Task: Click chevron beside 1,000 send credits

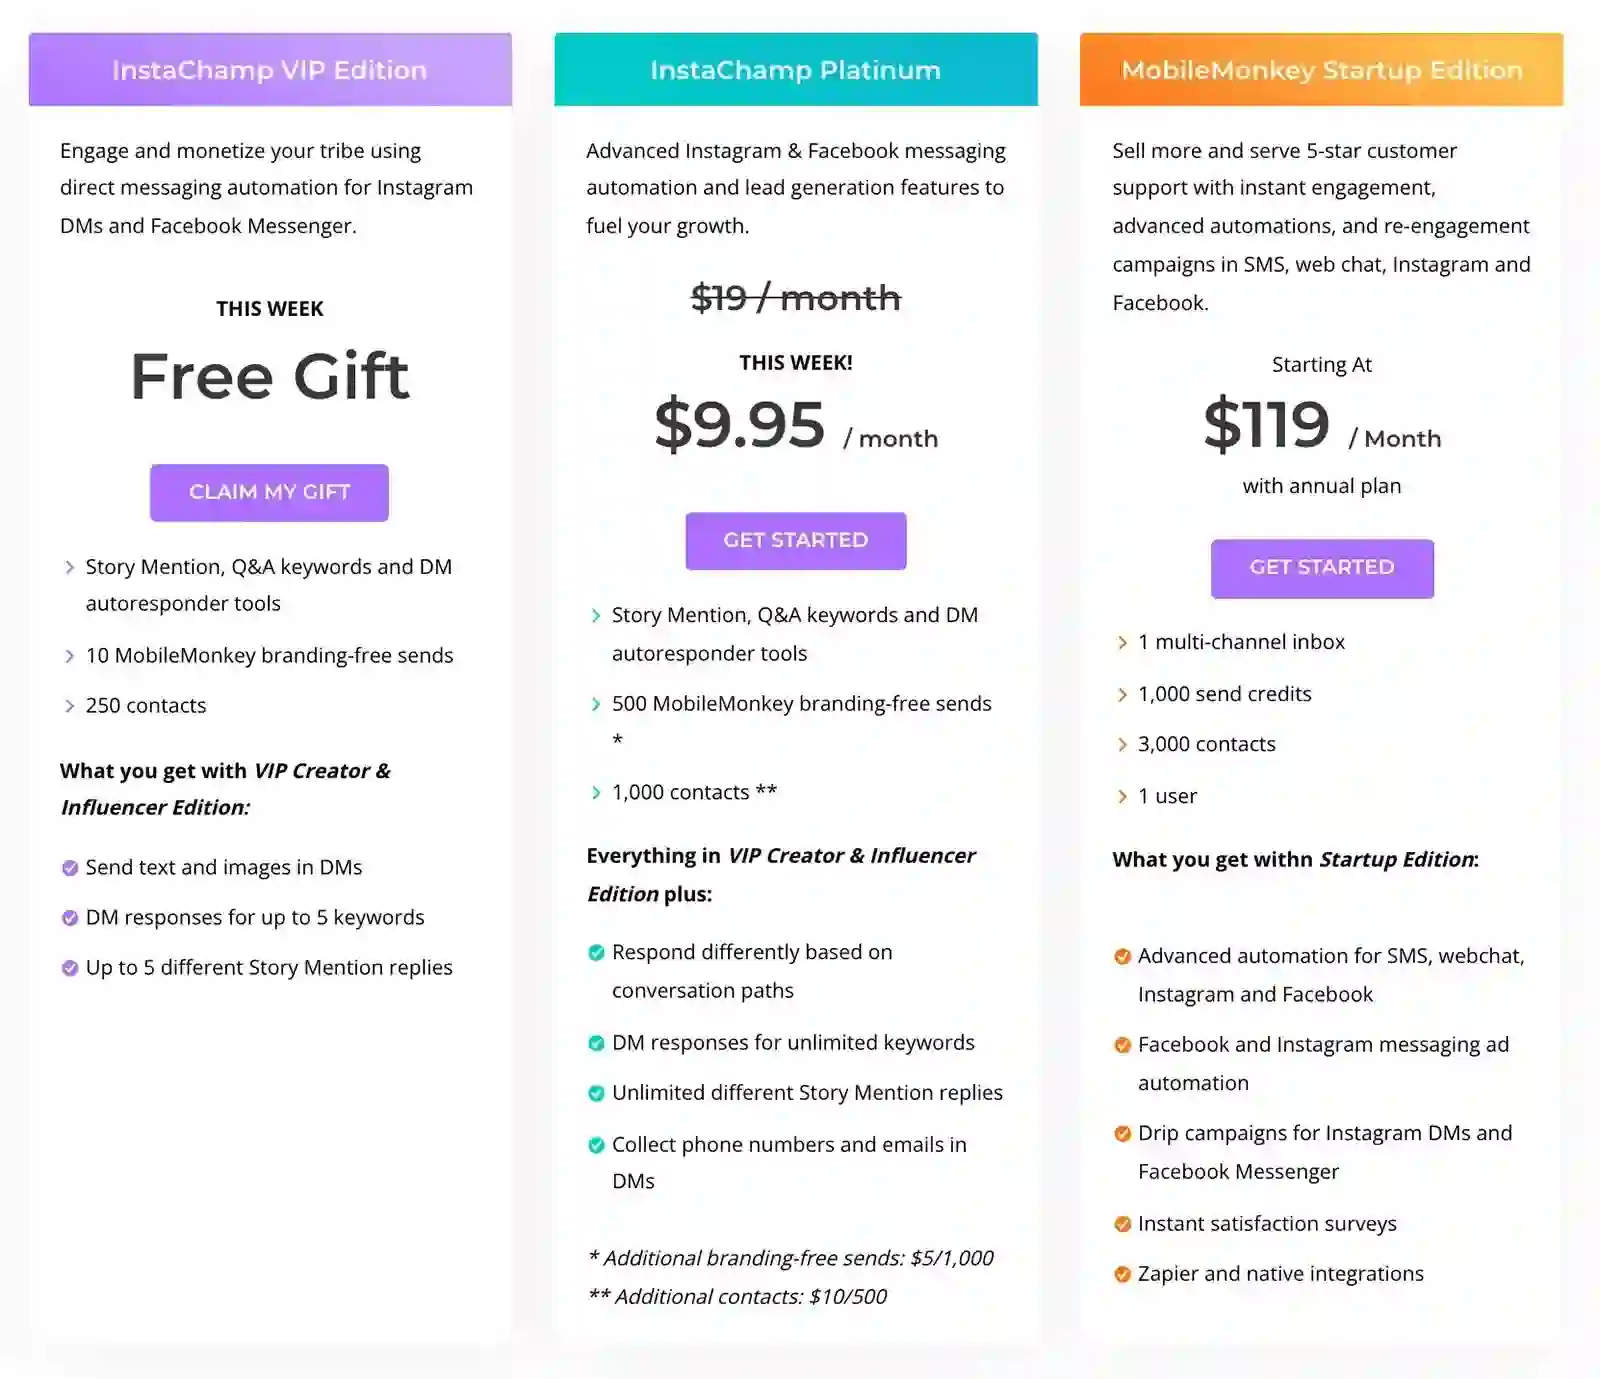Action: [1122, 695]
